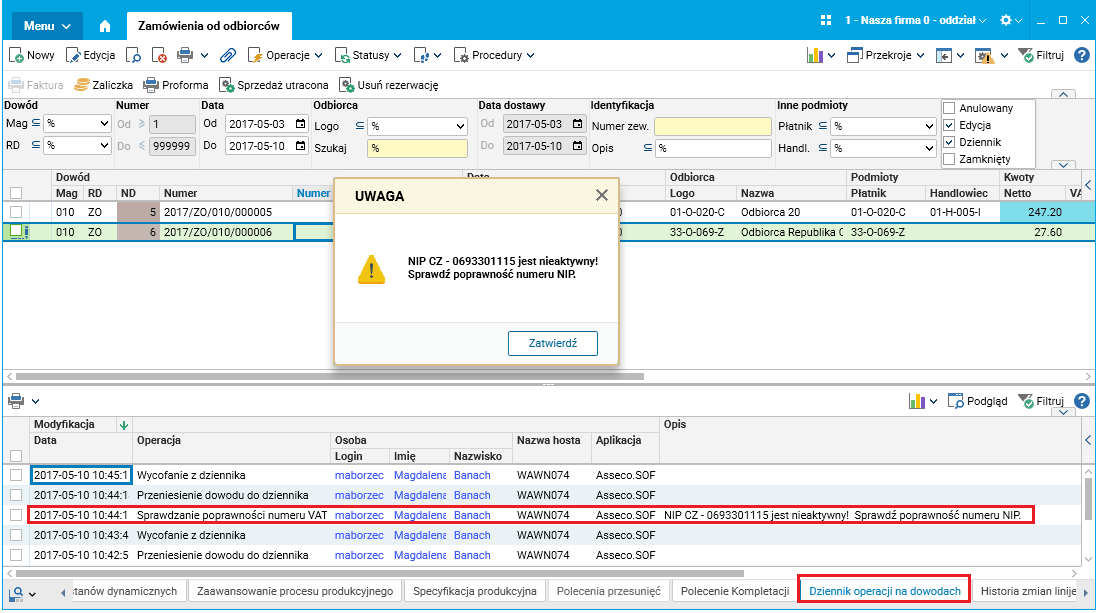This screenshot has height=613, width=1098.
Task: Click the Proforma printer icon
Action: (151, 85)
